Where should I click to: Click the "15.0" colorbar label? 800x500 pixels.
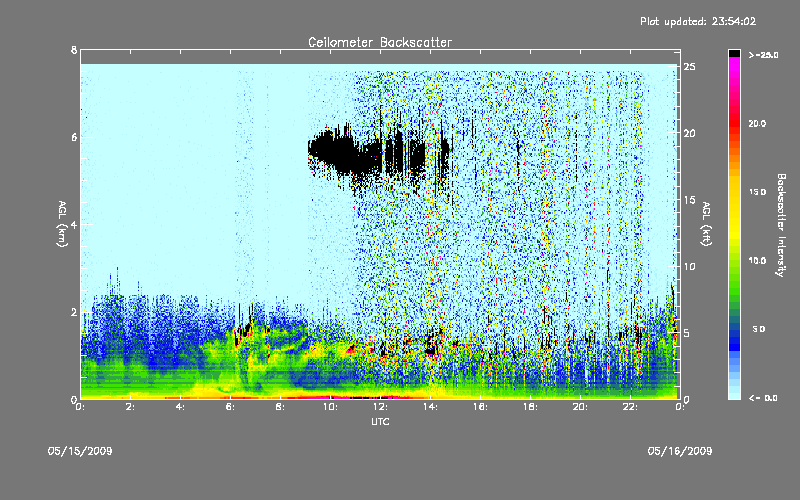pos(757,192)
